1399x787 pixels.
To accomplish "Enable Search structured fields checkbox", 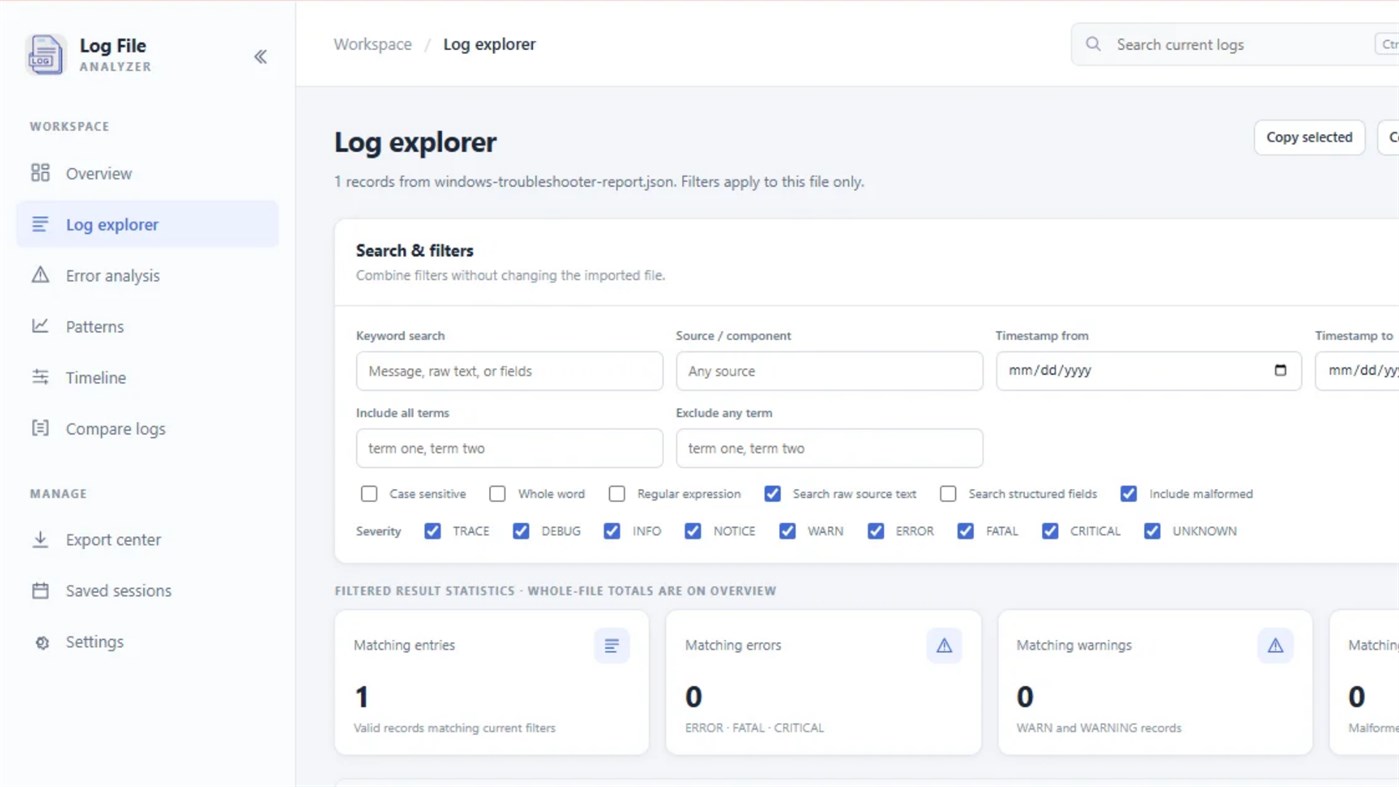I will point(948,494).
